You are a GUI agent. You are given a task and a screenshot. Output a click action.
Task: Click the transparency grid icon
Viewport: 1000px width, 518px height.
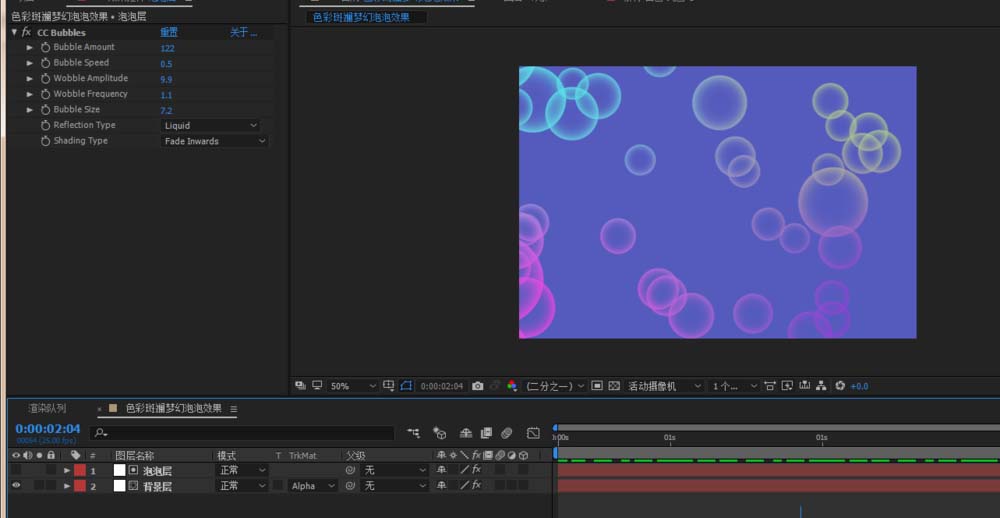613,386
